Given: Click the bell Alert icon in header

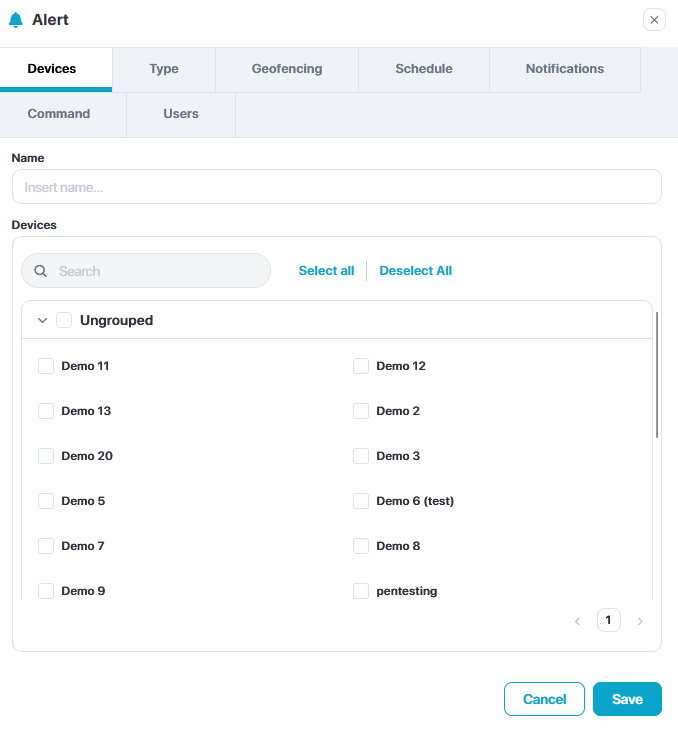Looking at the screenshot, I should click(x=15, y=20).
